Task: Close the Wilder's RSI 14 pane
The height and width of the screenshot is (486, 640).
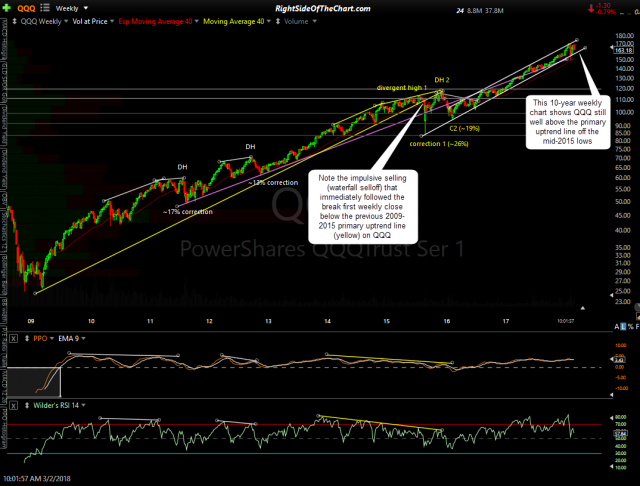Action: coord(13,406)
